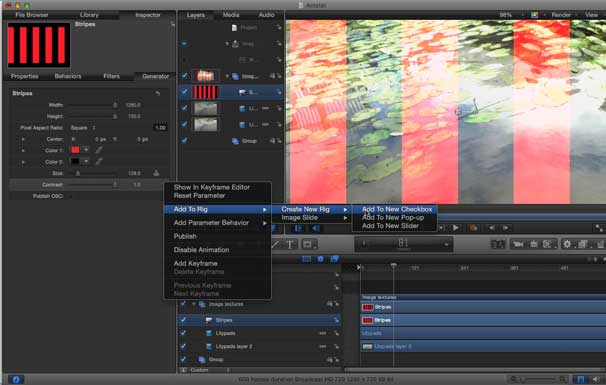Collapse the Image textures group in the timeline
The image size is (606, 385).
click(194, 304)
